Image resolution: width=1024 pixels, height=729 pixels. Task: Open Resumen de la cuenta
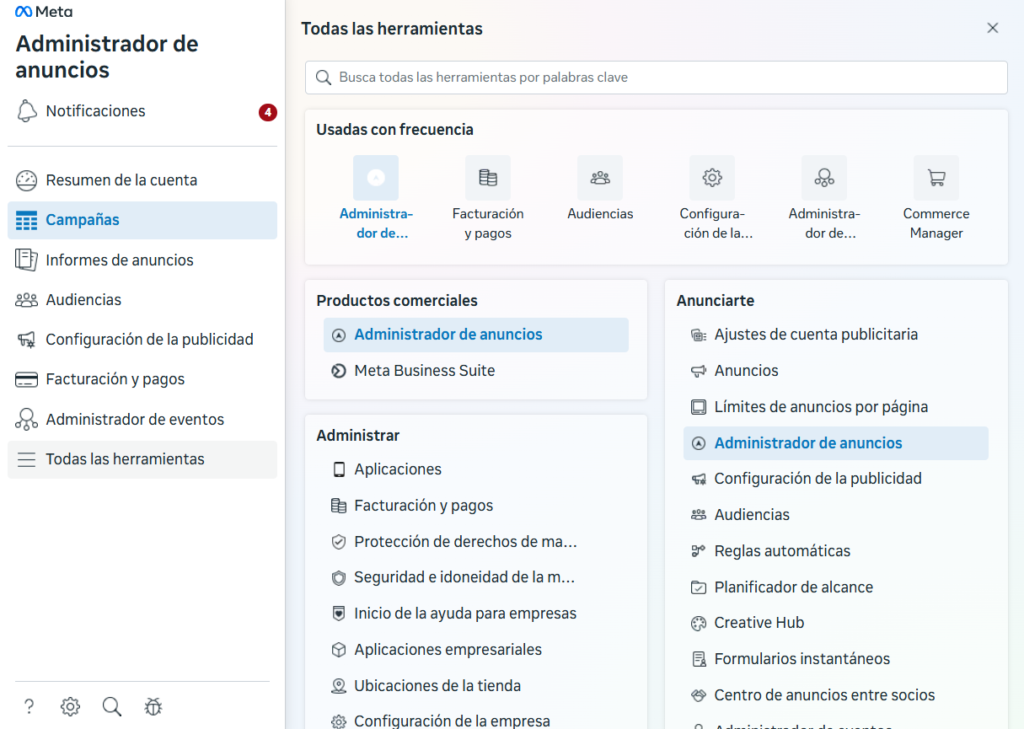click(142, 180)
